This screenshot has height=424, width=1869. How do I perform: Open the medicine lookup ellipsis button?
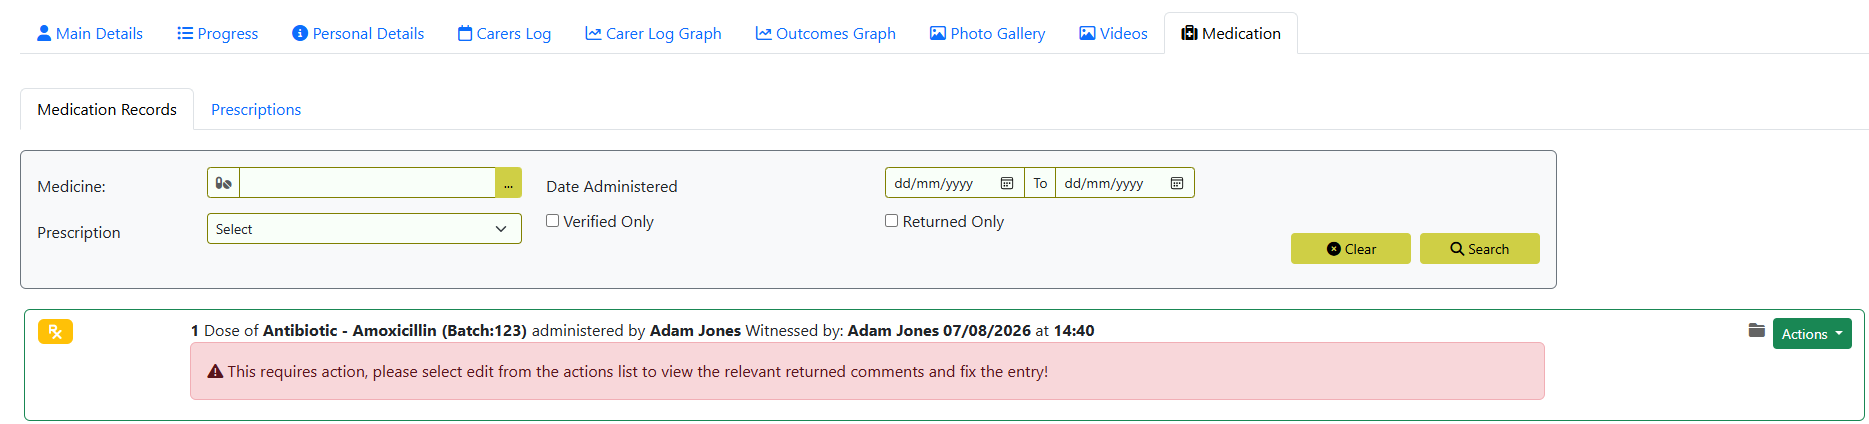click(508, 183)
